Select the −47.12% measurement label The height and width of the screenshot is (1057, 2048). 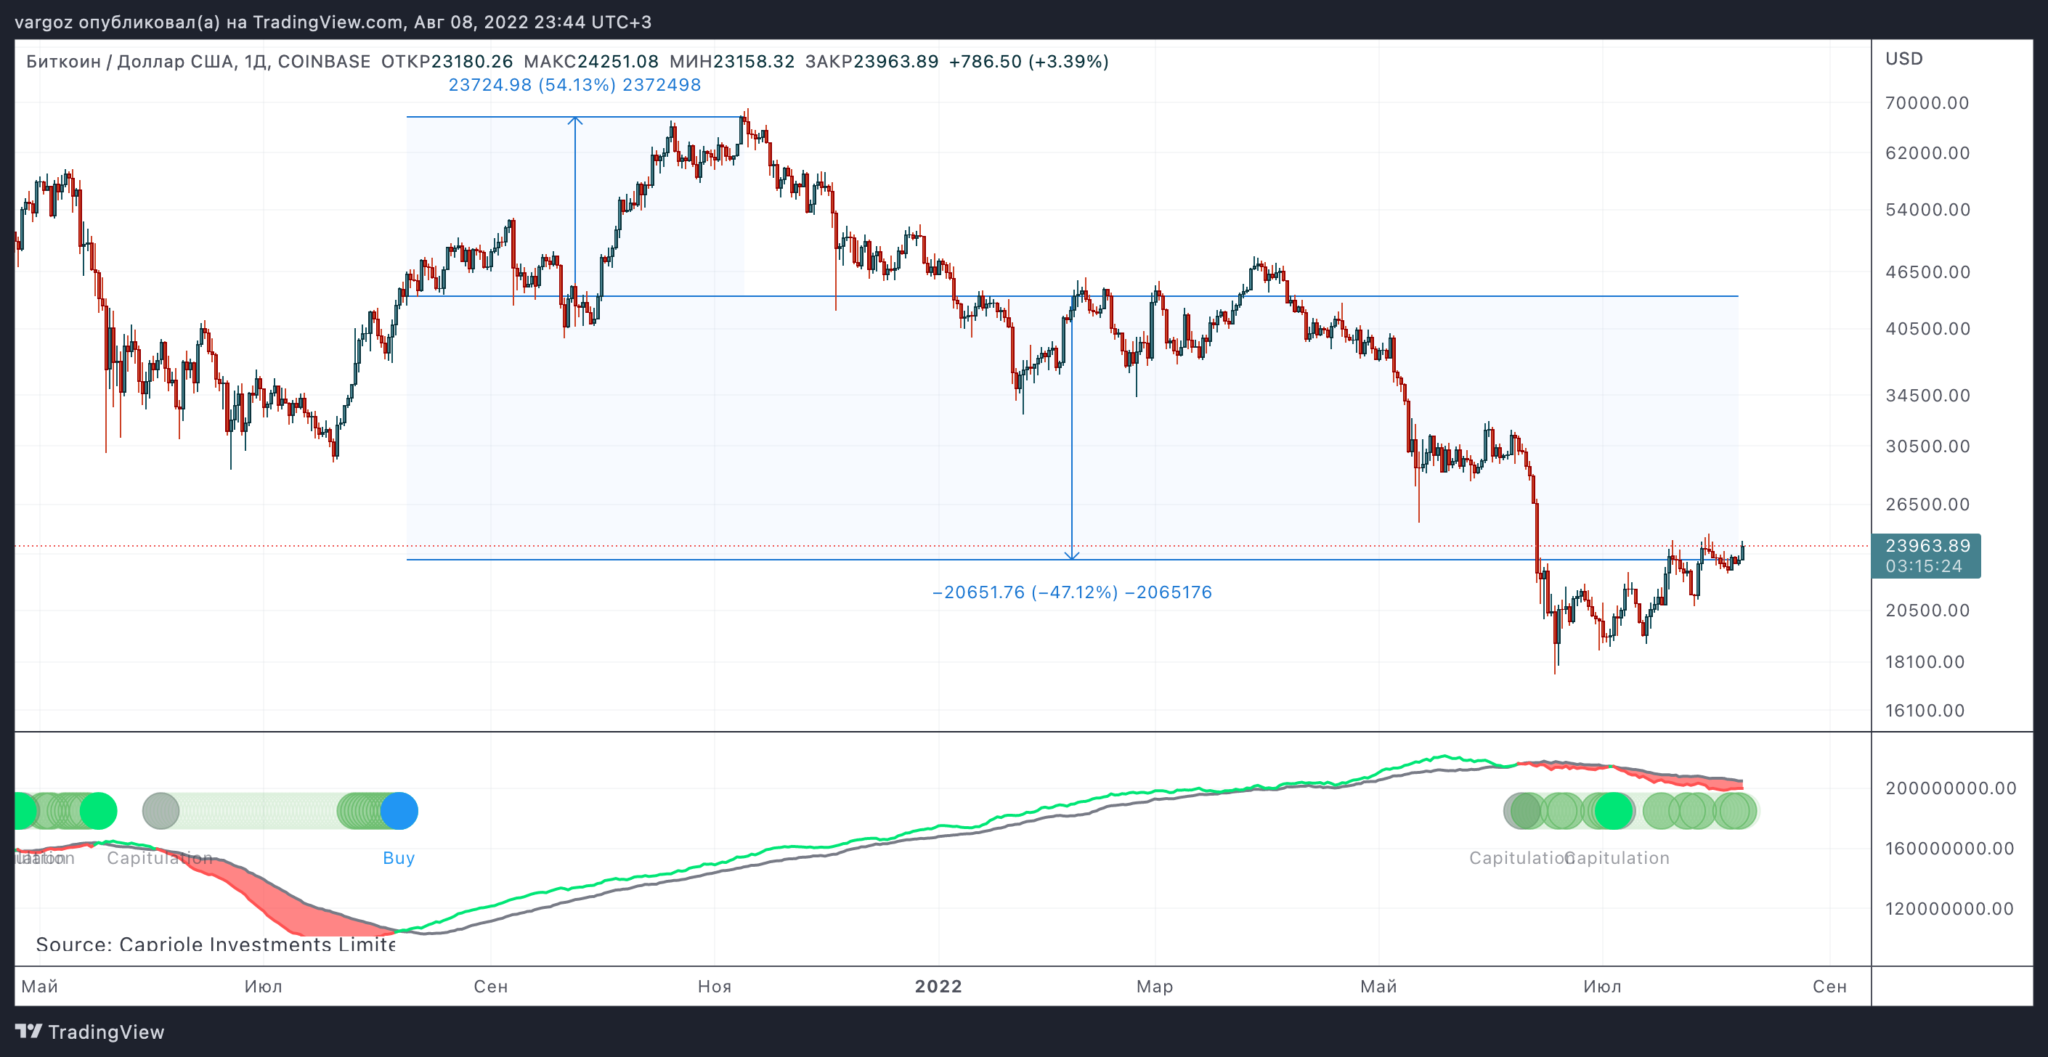tap(1071, 592)
